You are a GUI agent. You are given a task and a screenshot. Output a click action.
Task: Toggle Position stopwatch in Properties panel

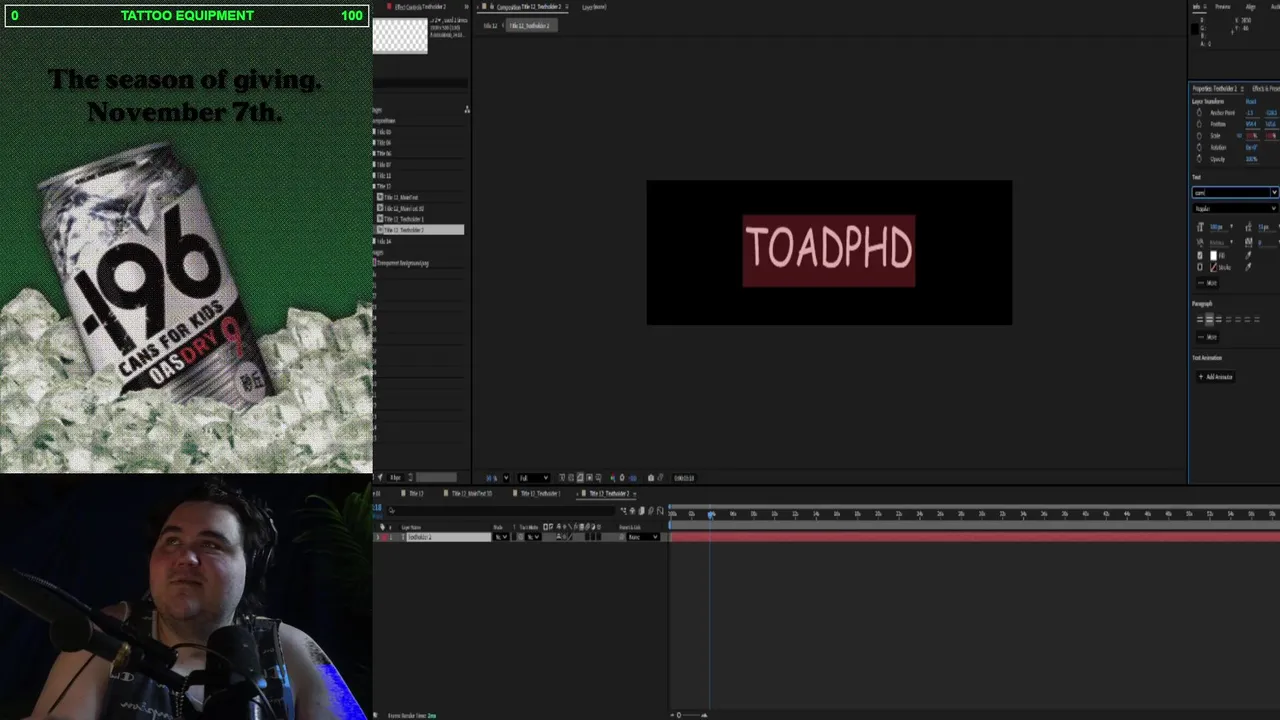[1200, 124]
